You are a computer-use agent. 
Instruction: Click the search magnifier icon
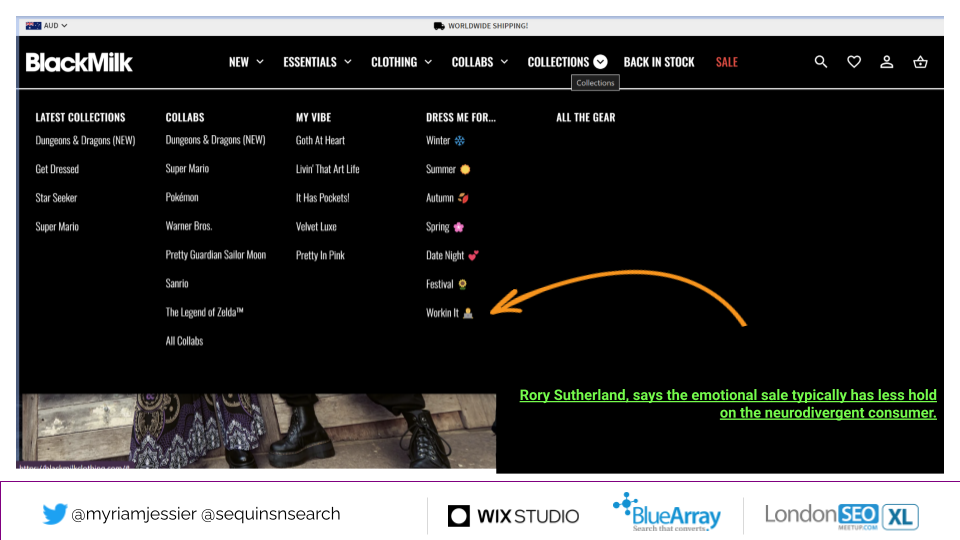[821, 62]
